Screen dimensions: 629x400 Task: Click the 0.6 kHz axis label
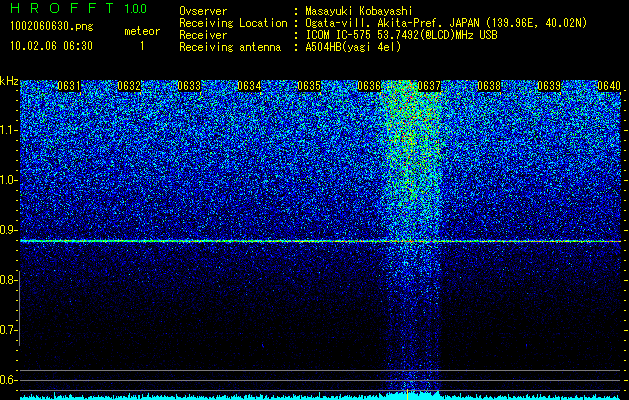[x=8, y=380]
